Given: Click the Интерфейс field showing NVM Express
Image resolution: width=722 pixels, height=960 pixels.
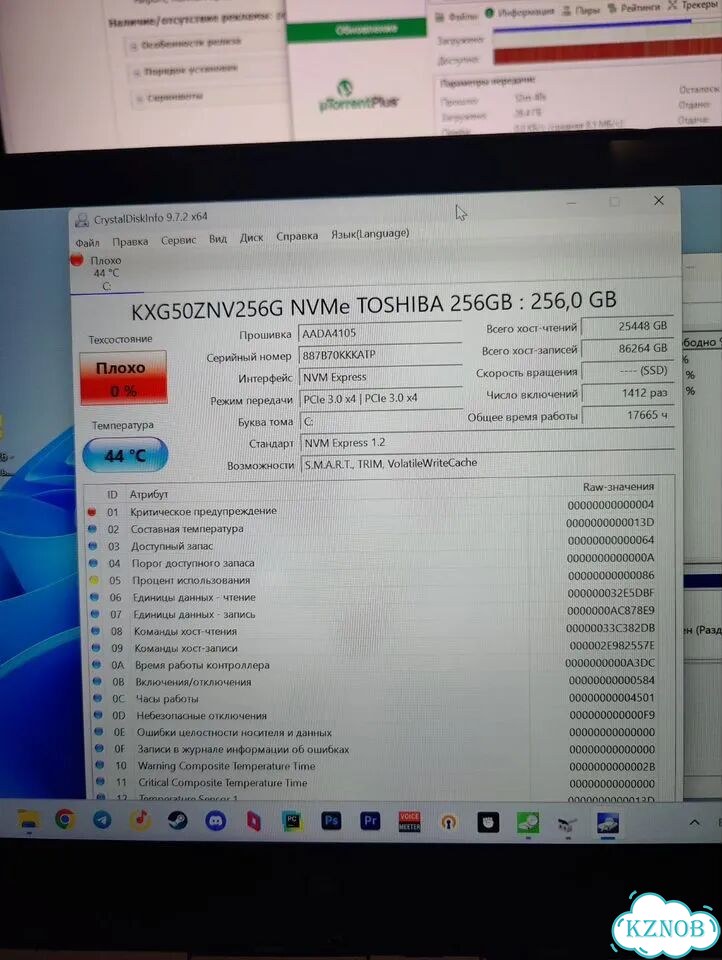Looking at the screenshot, I should click(x=380, y=377).
